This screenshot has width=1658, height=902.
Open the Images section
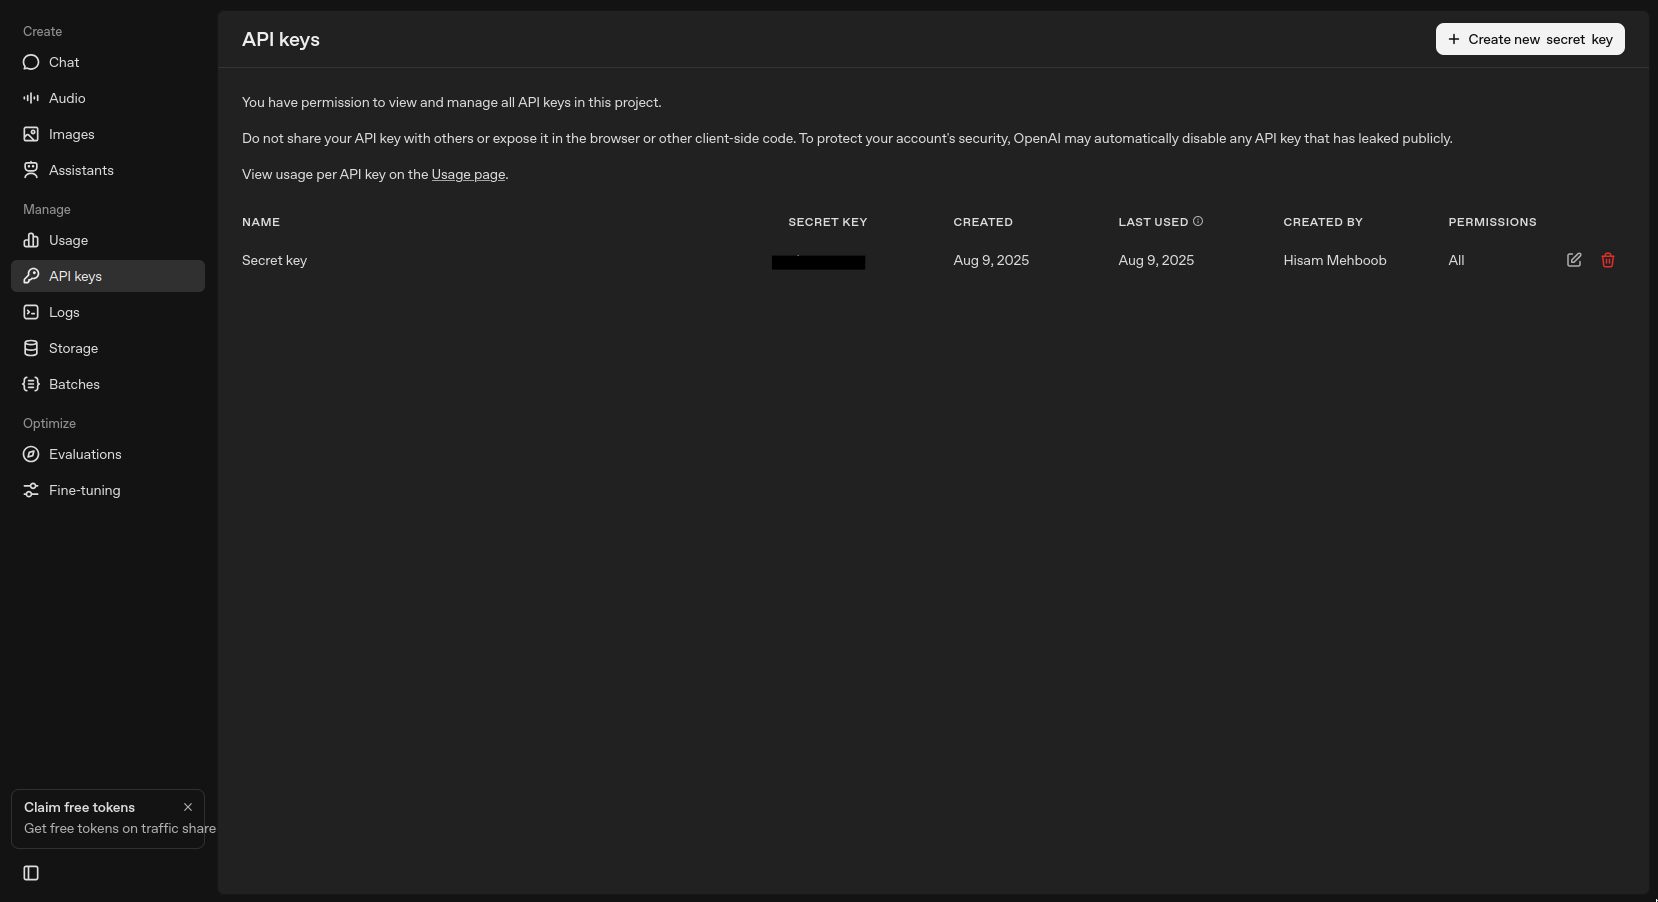click(71, 134)
